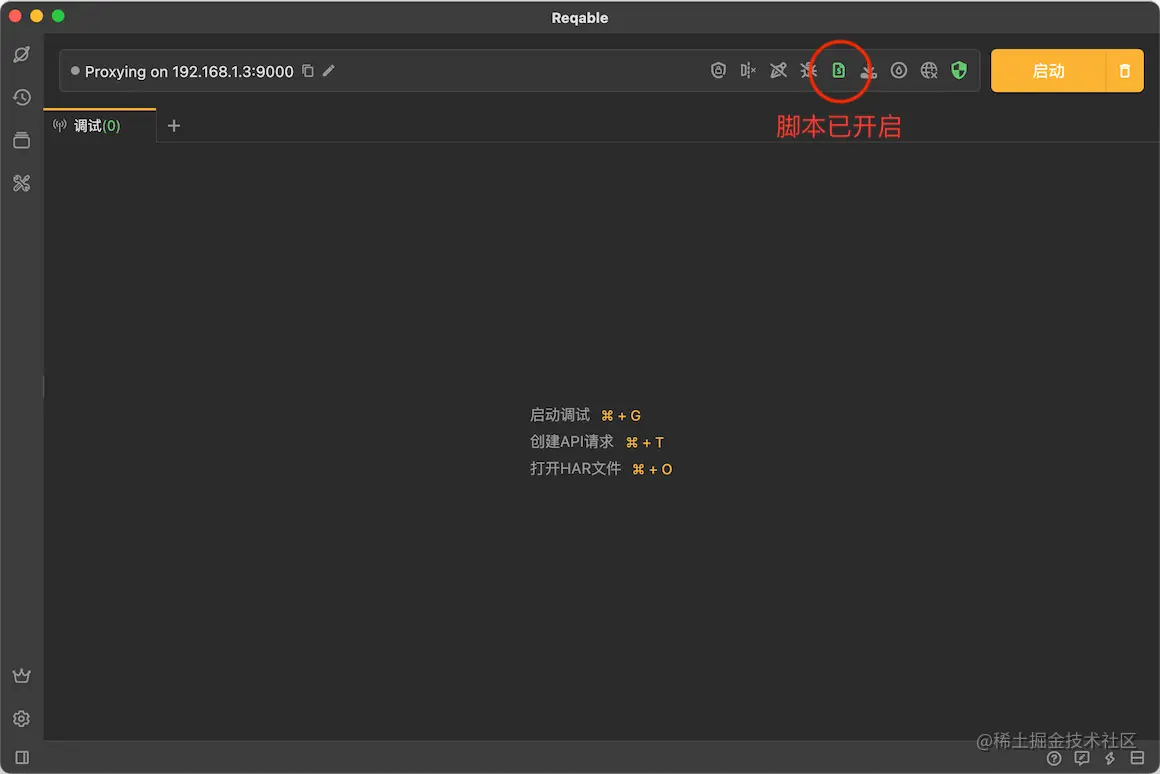Open the script settings via green script icon
1160x774 pixels.
coord(838,70)
